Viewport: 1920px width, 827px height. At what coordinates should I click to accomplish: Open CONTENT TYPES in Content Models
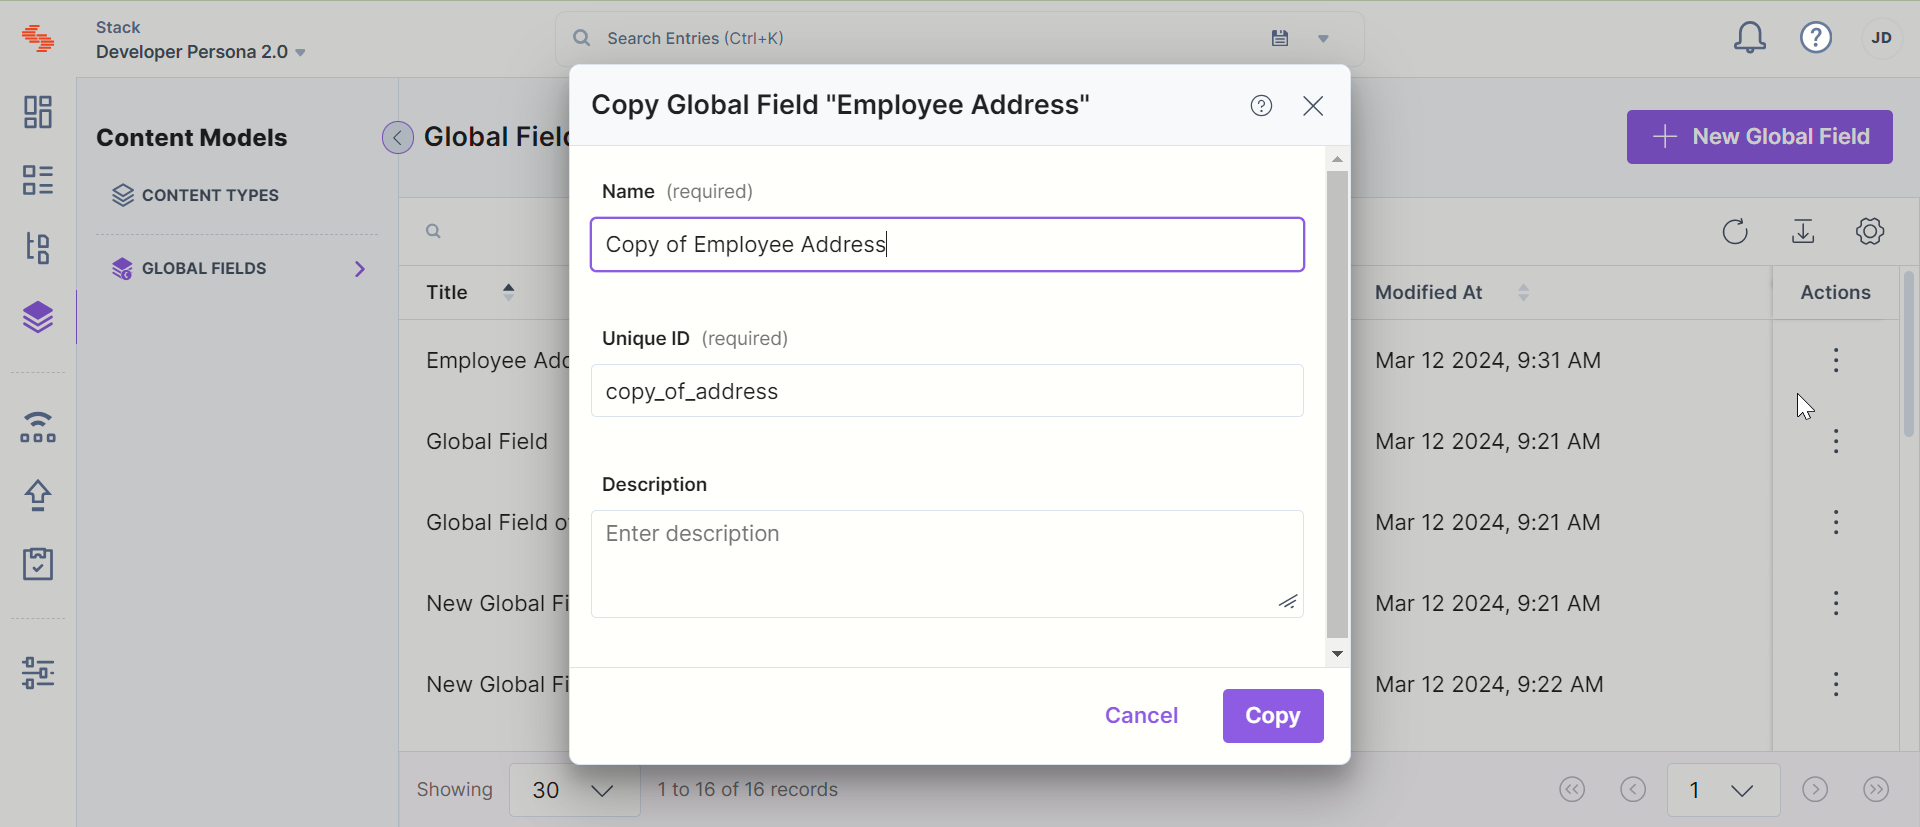click(196, 195)
